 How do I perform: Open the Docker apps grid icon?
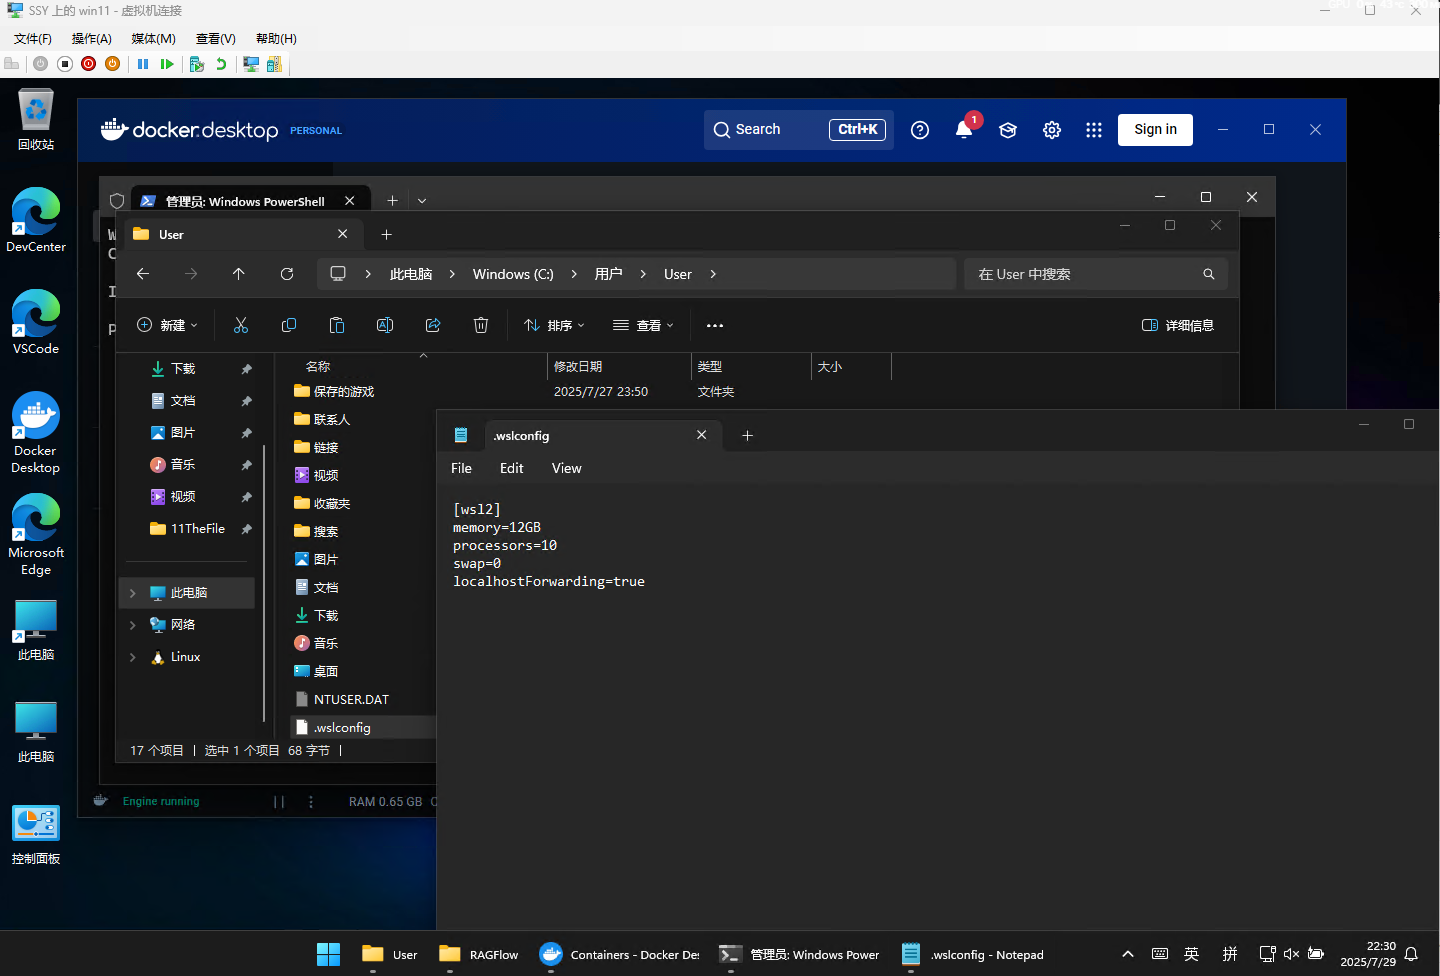tap(1094, 130)
